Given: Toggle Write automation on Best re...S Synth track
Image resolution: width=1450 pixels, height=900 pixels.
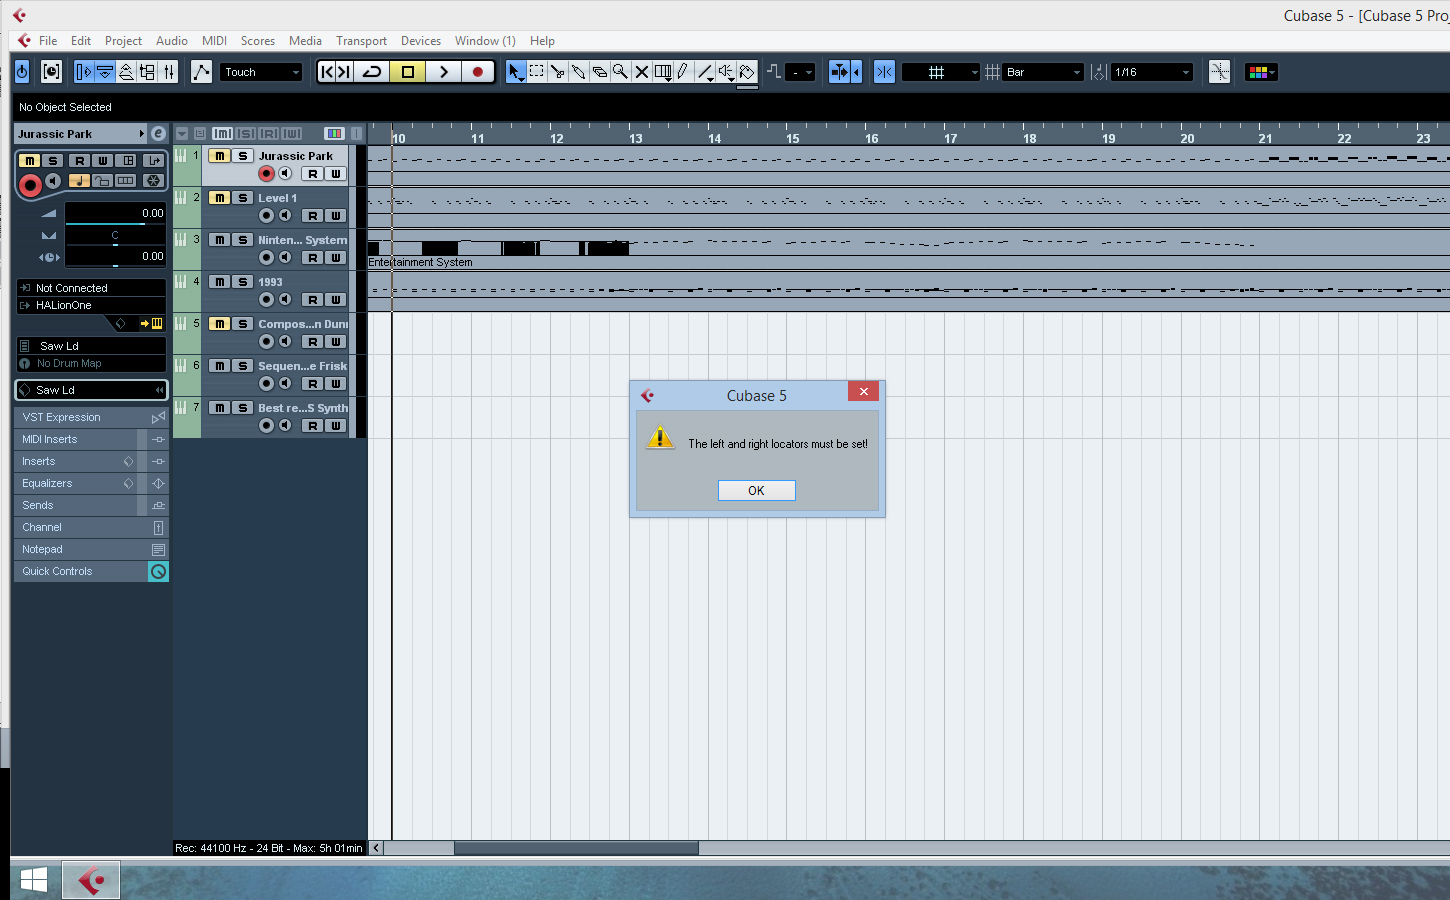Looking at the screenshot, I should click(x=336, y=425).
